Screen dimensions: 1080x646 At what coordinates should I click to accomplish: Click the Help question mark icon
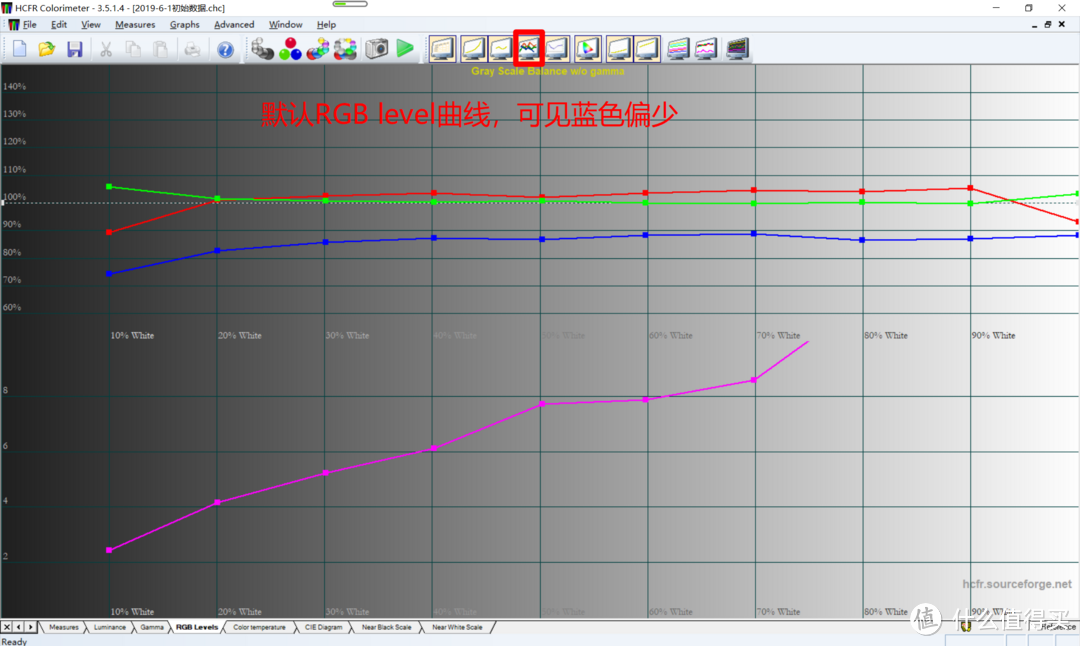pyautogui.click(x=225, y=48)
